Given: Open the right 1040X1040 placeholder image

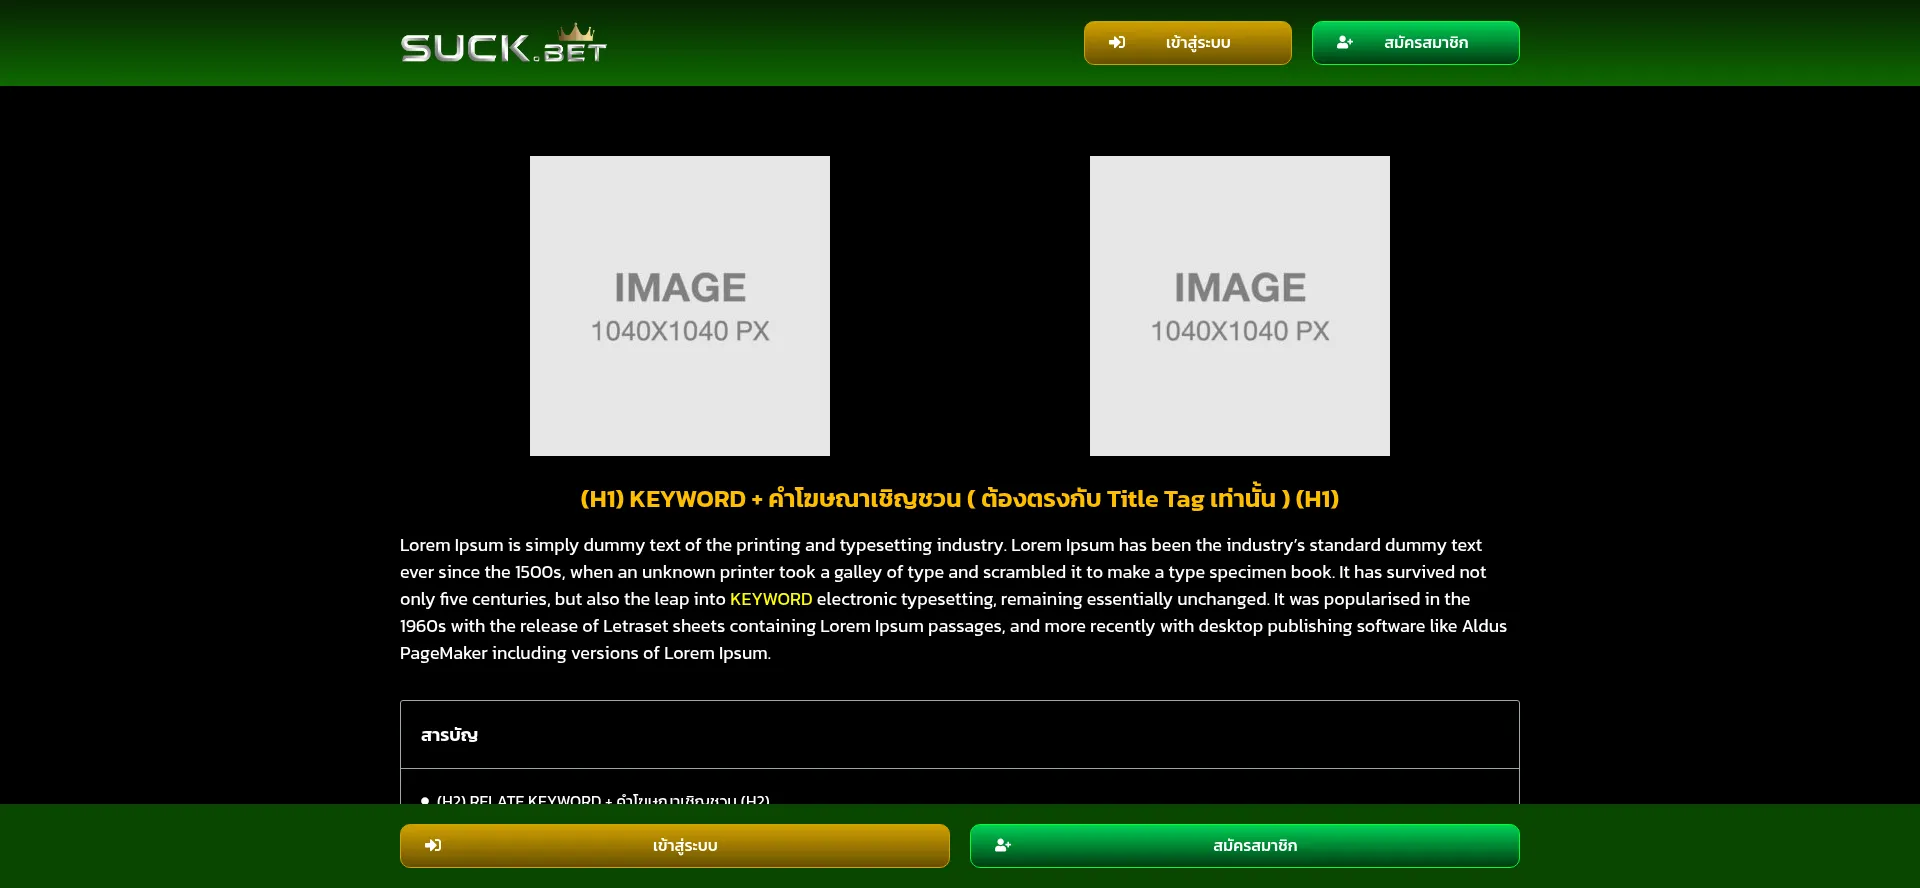Looking at the screenshot, I should pos(1240,306).
